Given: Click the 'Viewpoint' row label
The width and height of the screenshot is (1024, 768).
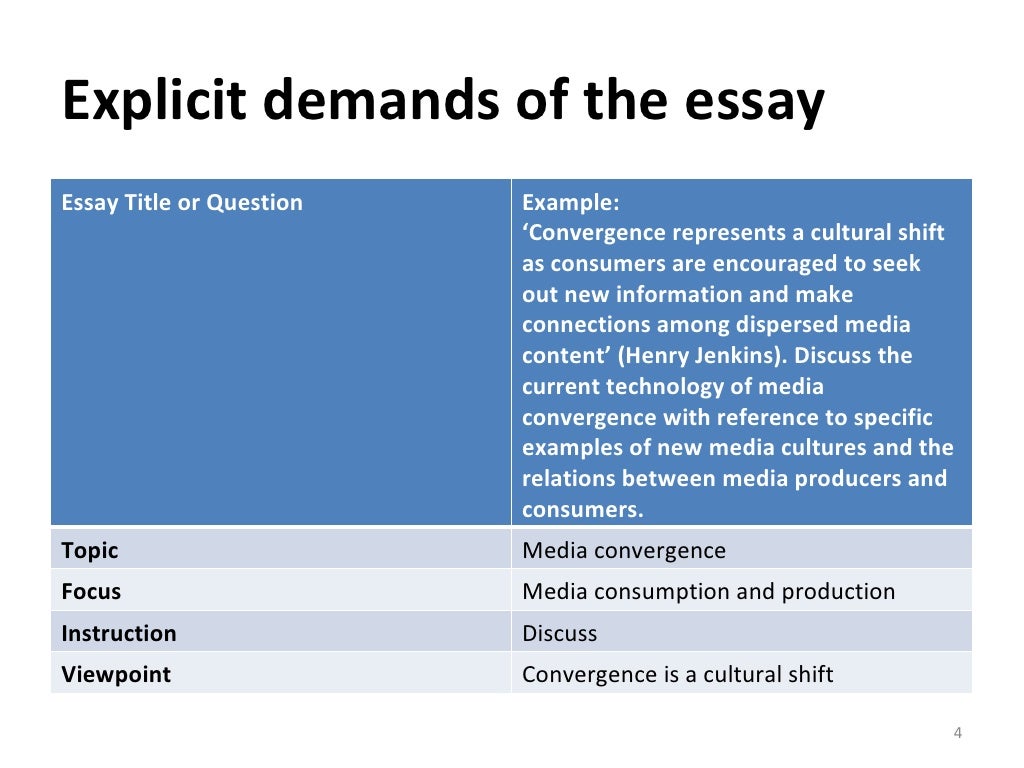Looking at the screenshot, I should tap(116, 674).
